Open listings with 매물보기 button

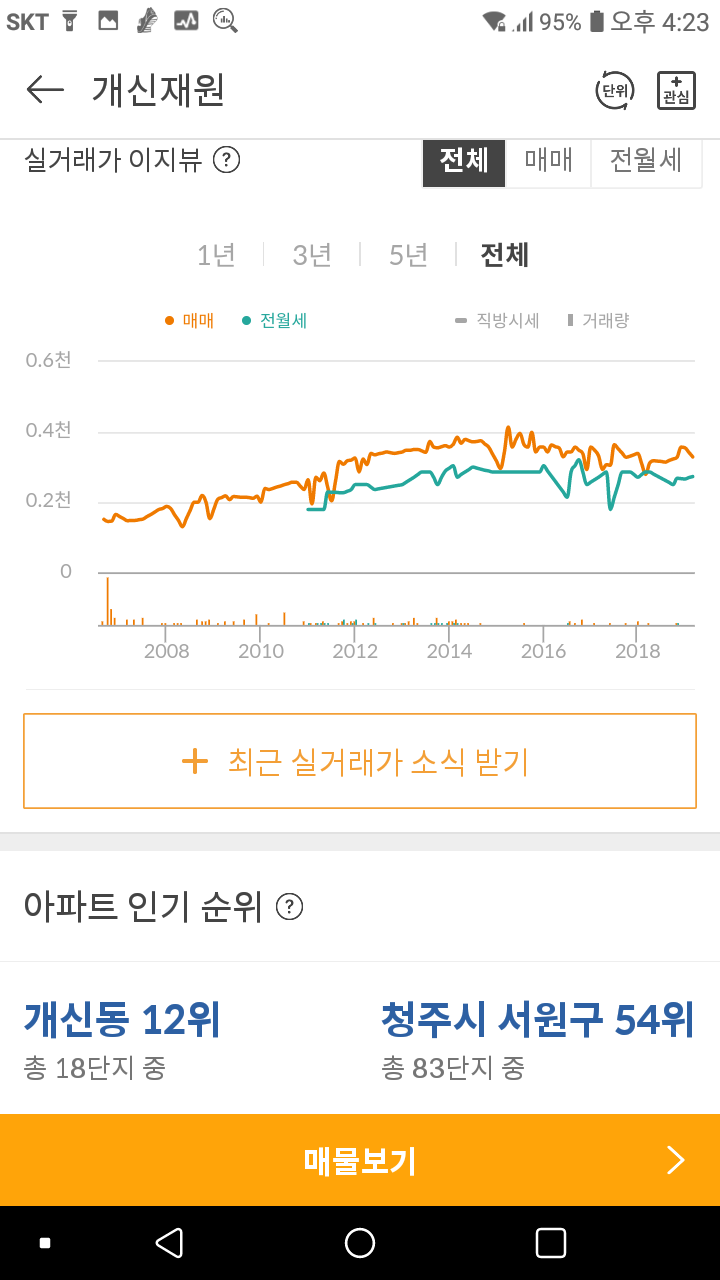point(360,1160)
